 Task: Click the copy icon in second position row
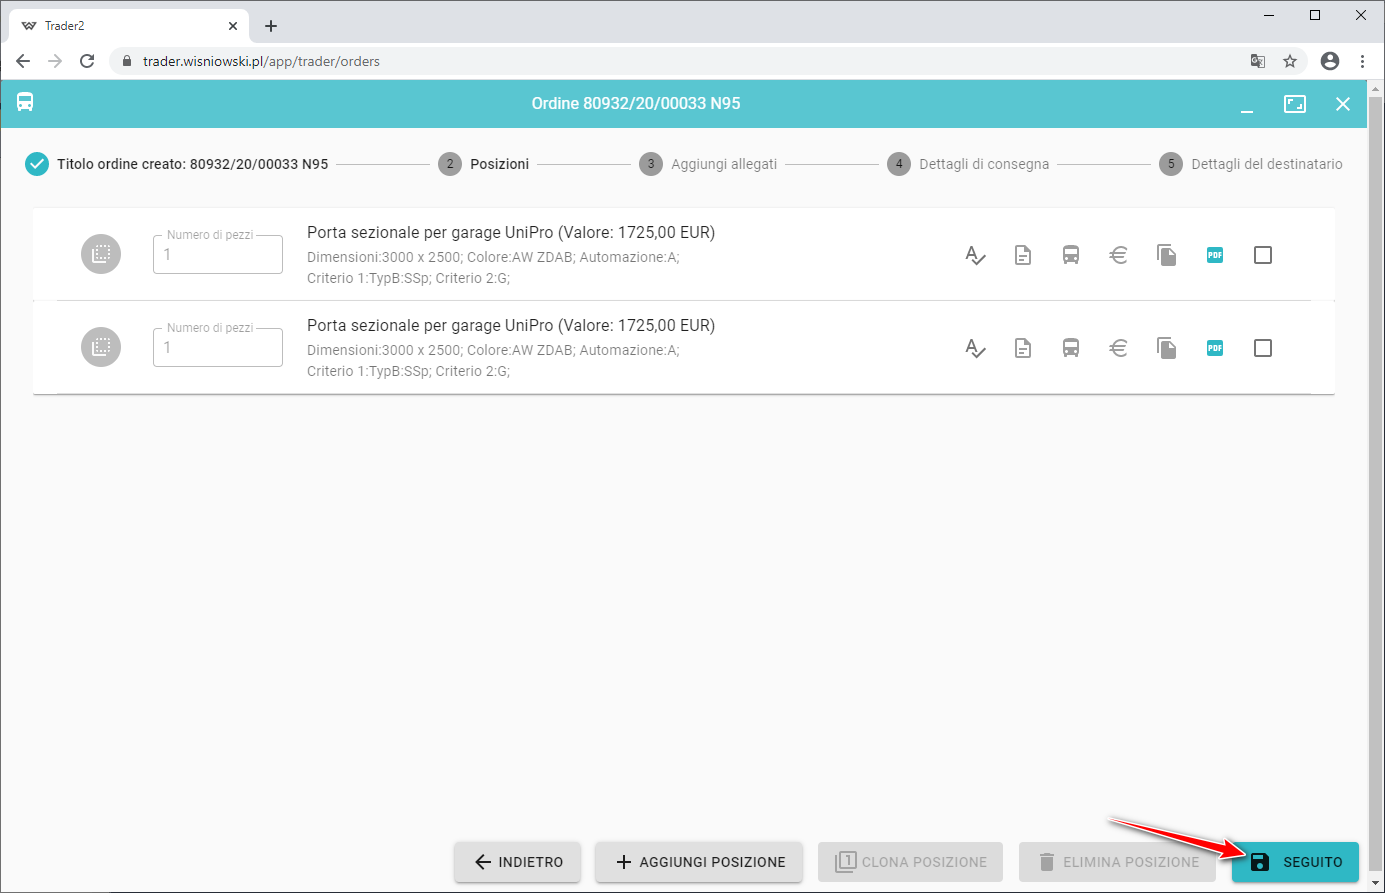1167,348
